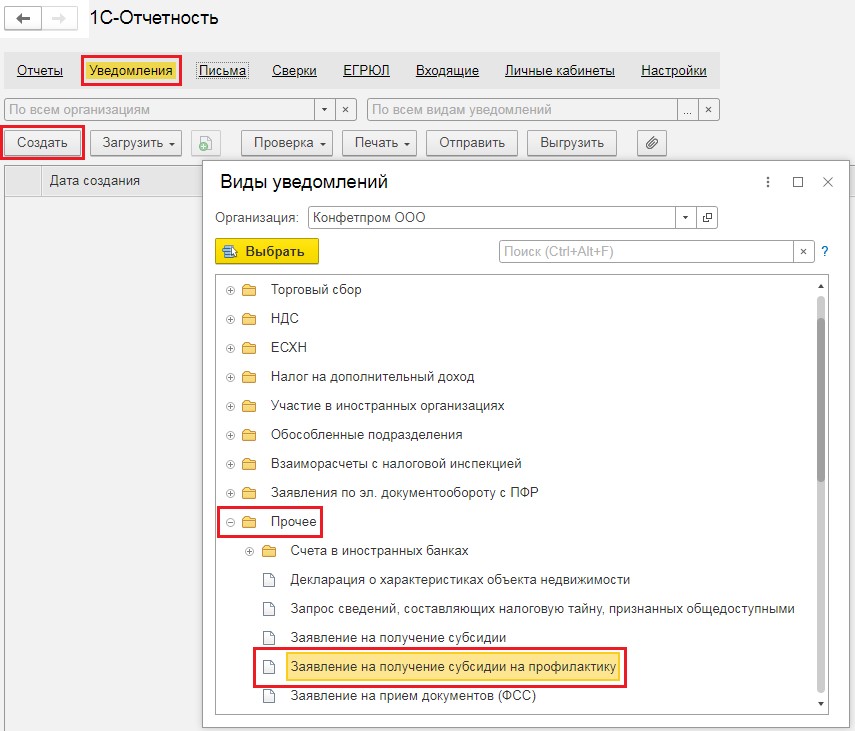Click the Выгрузить button
The width and height of the screenshot is (855, 731).
point(572,143)
